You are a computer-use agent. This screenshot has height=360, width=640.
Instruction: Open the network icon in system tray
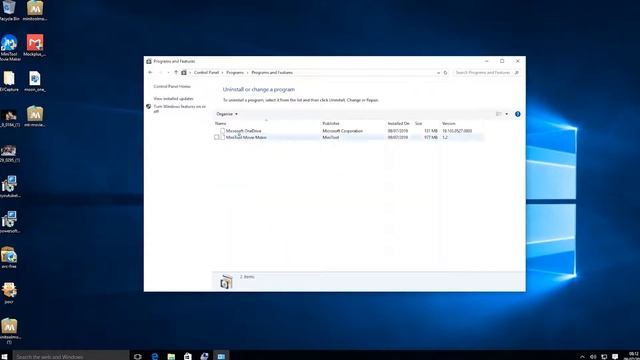click(604, 357)
